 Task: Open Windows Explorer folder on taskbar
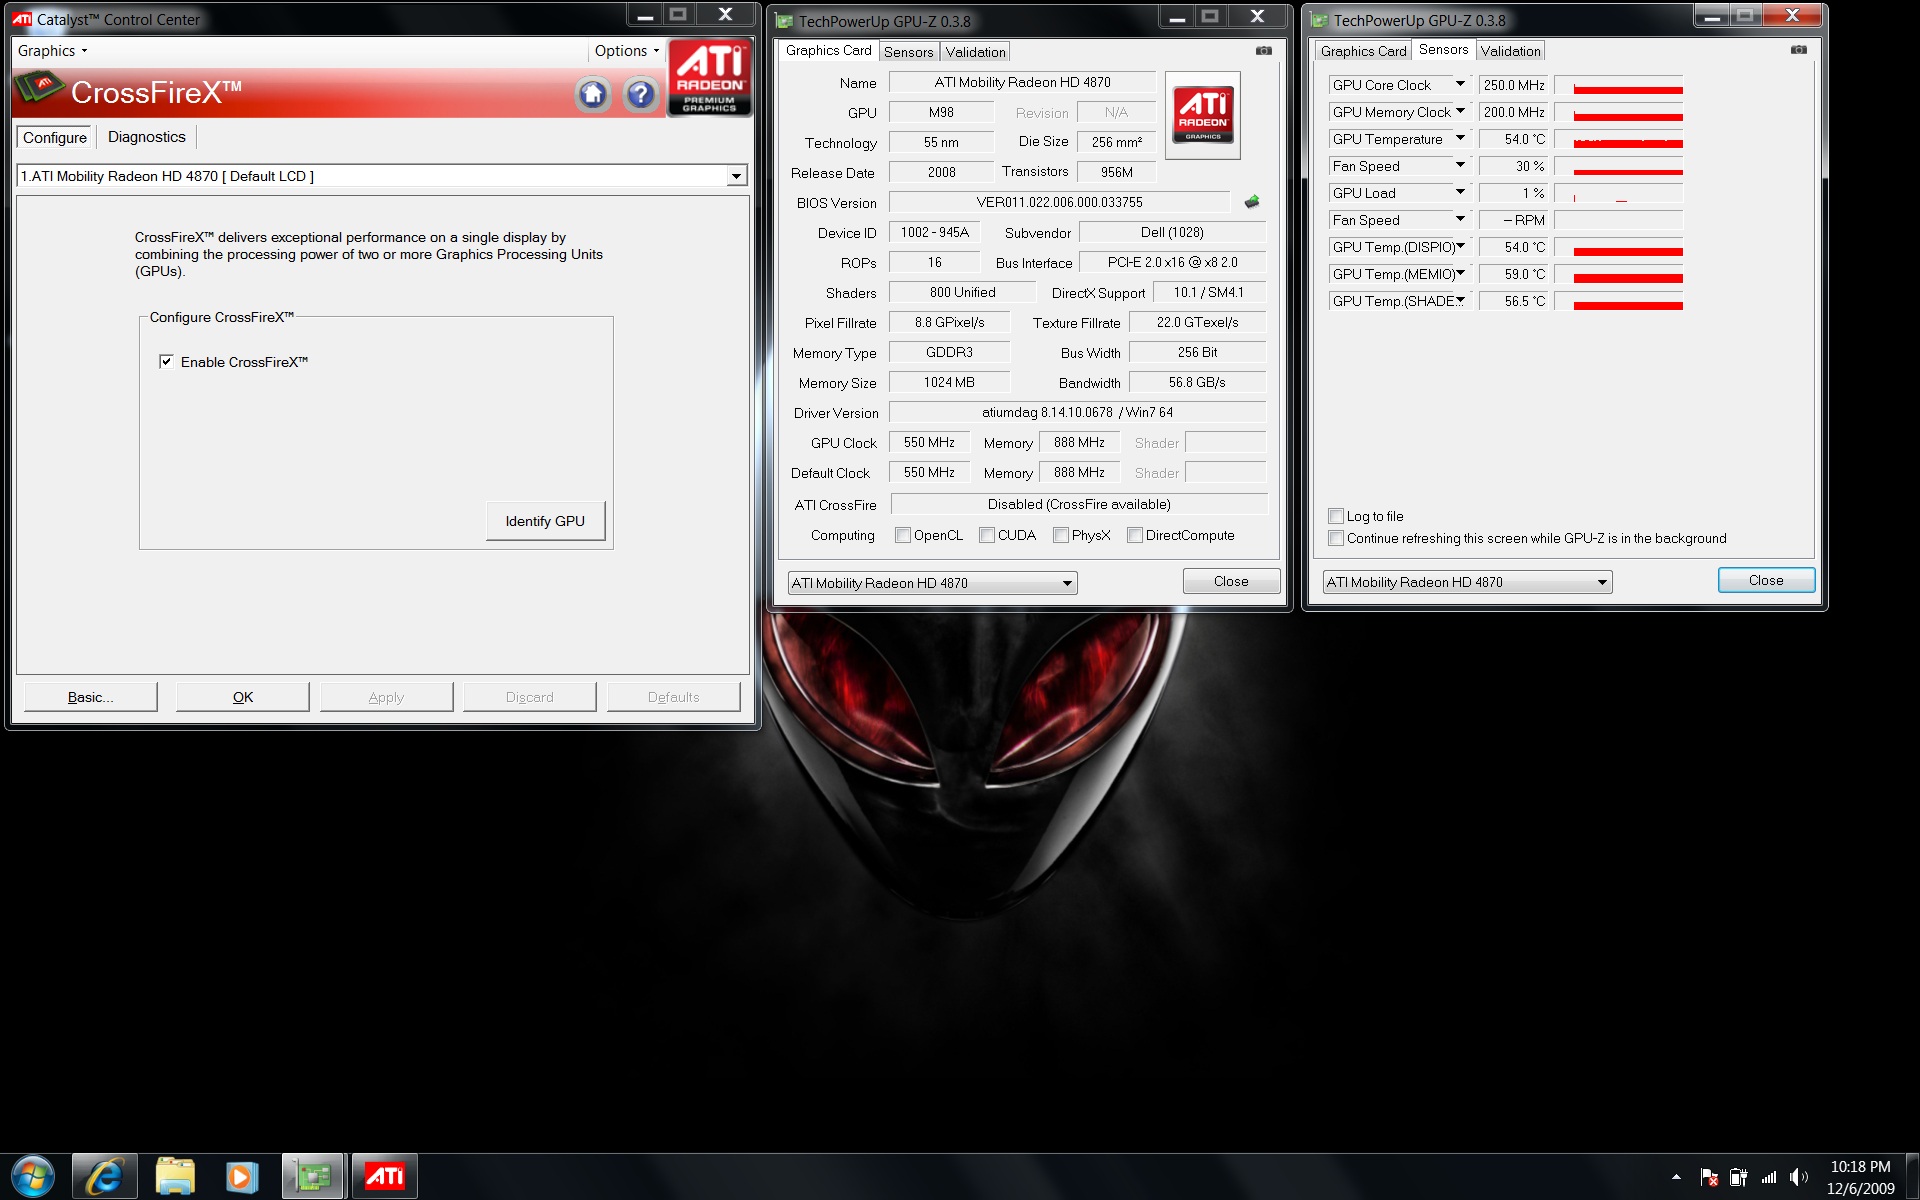click(x=175, y=1177)
